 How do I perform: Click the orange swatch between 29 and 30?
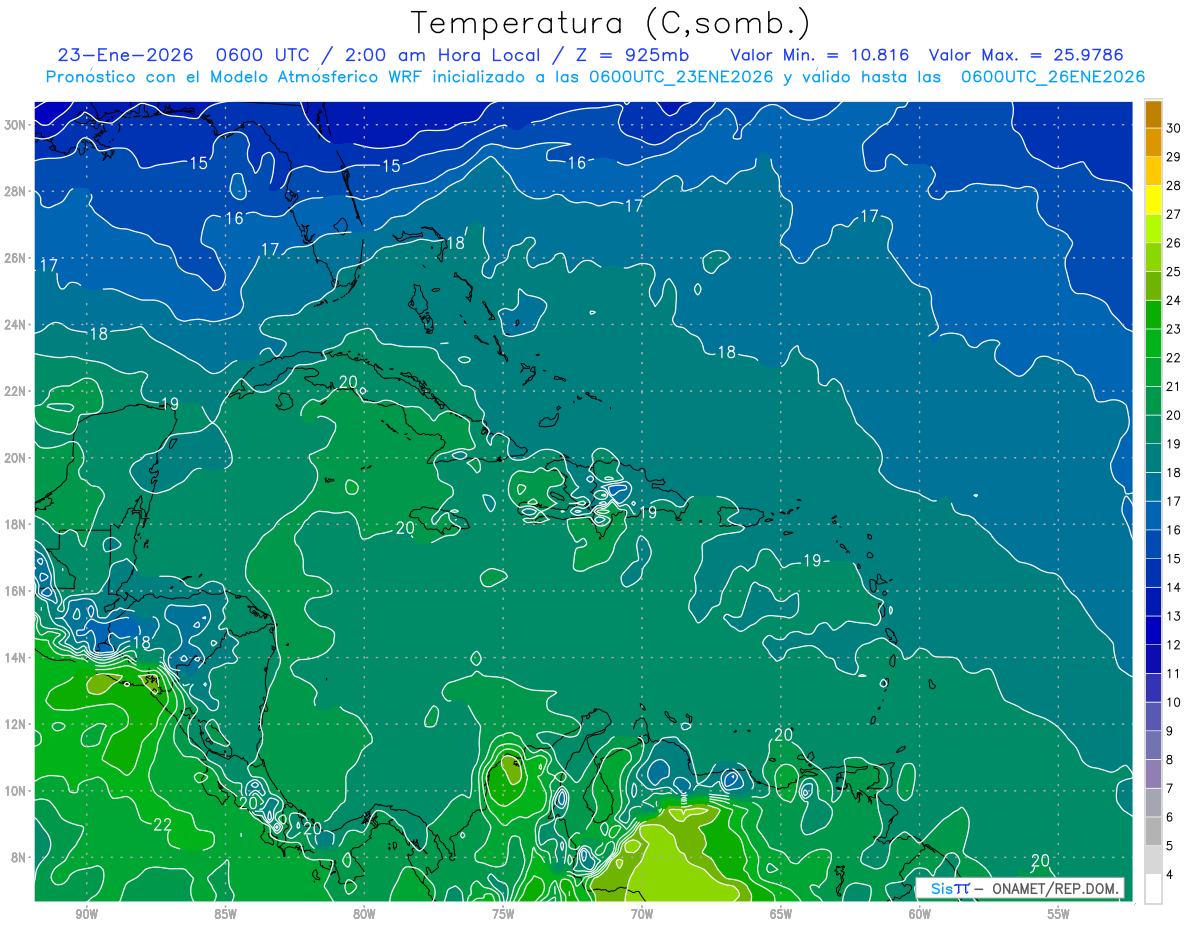[1153, 143]
